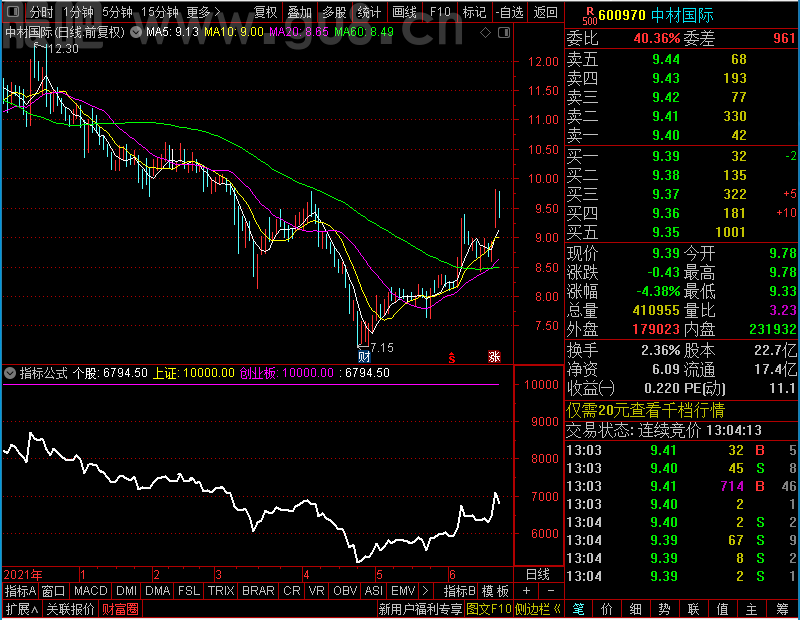Click the diamond icon above the chart
The image size is (800, 620).
(x=485, y=33)
